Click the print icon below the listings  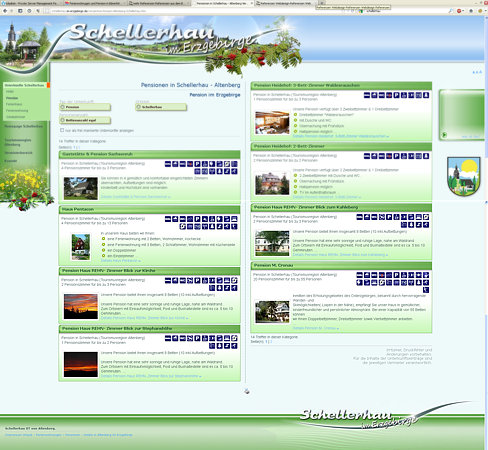[246, 391]
